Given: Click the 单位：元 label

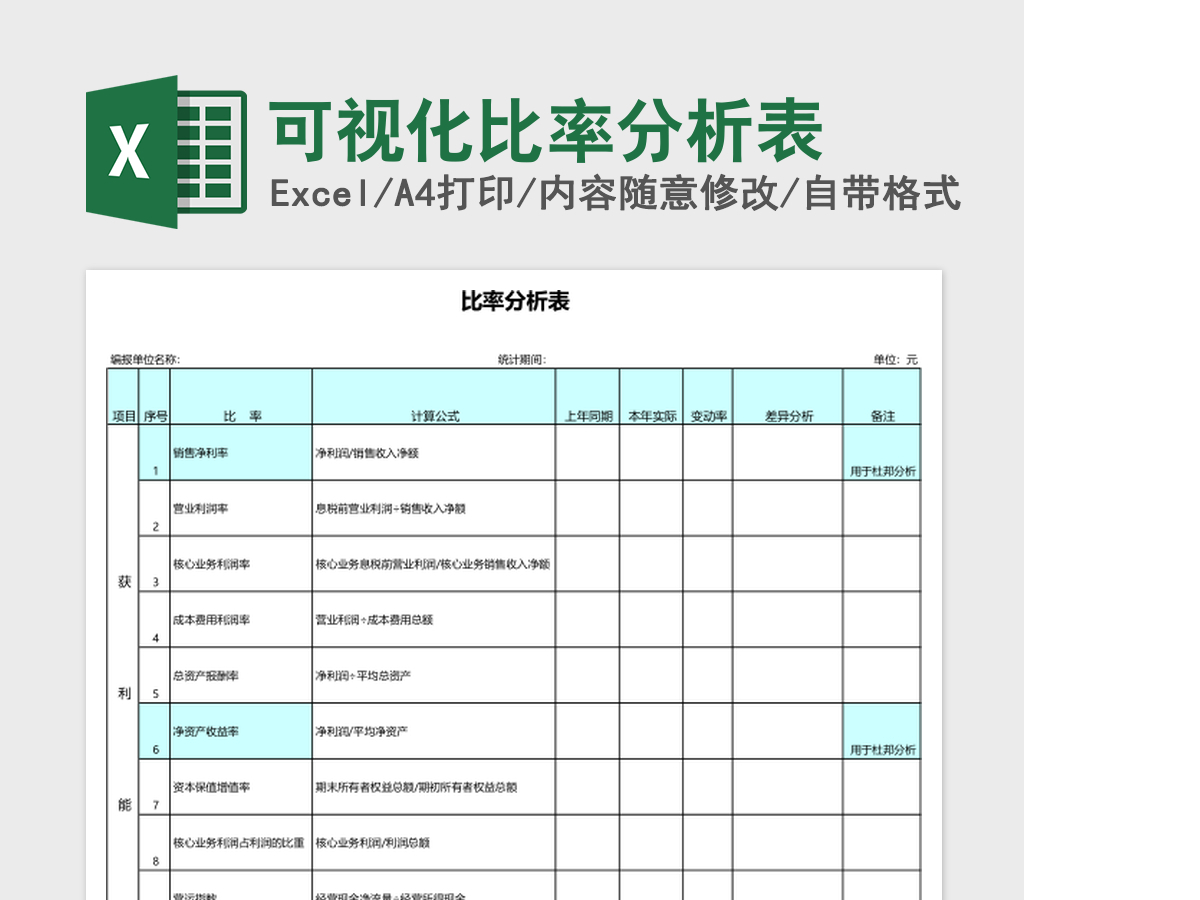Looking at the screenshot, I should (x=895, y=359).
